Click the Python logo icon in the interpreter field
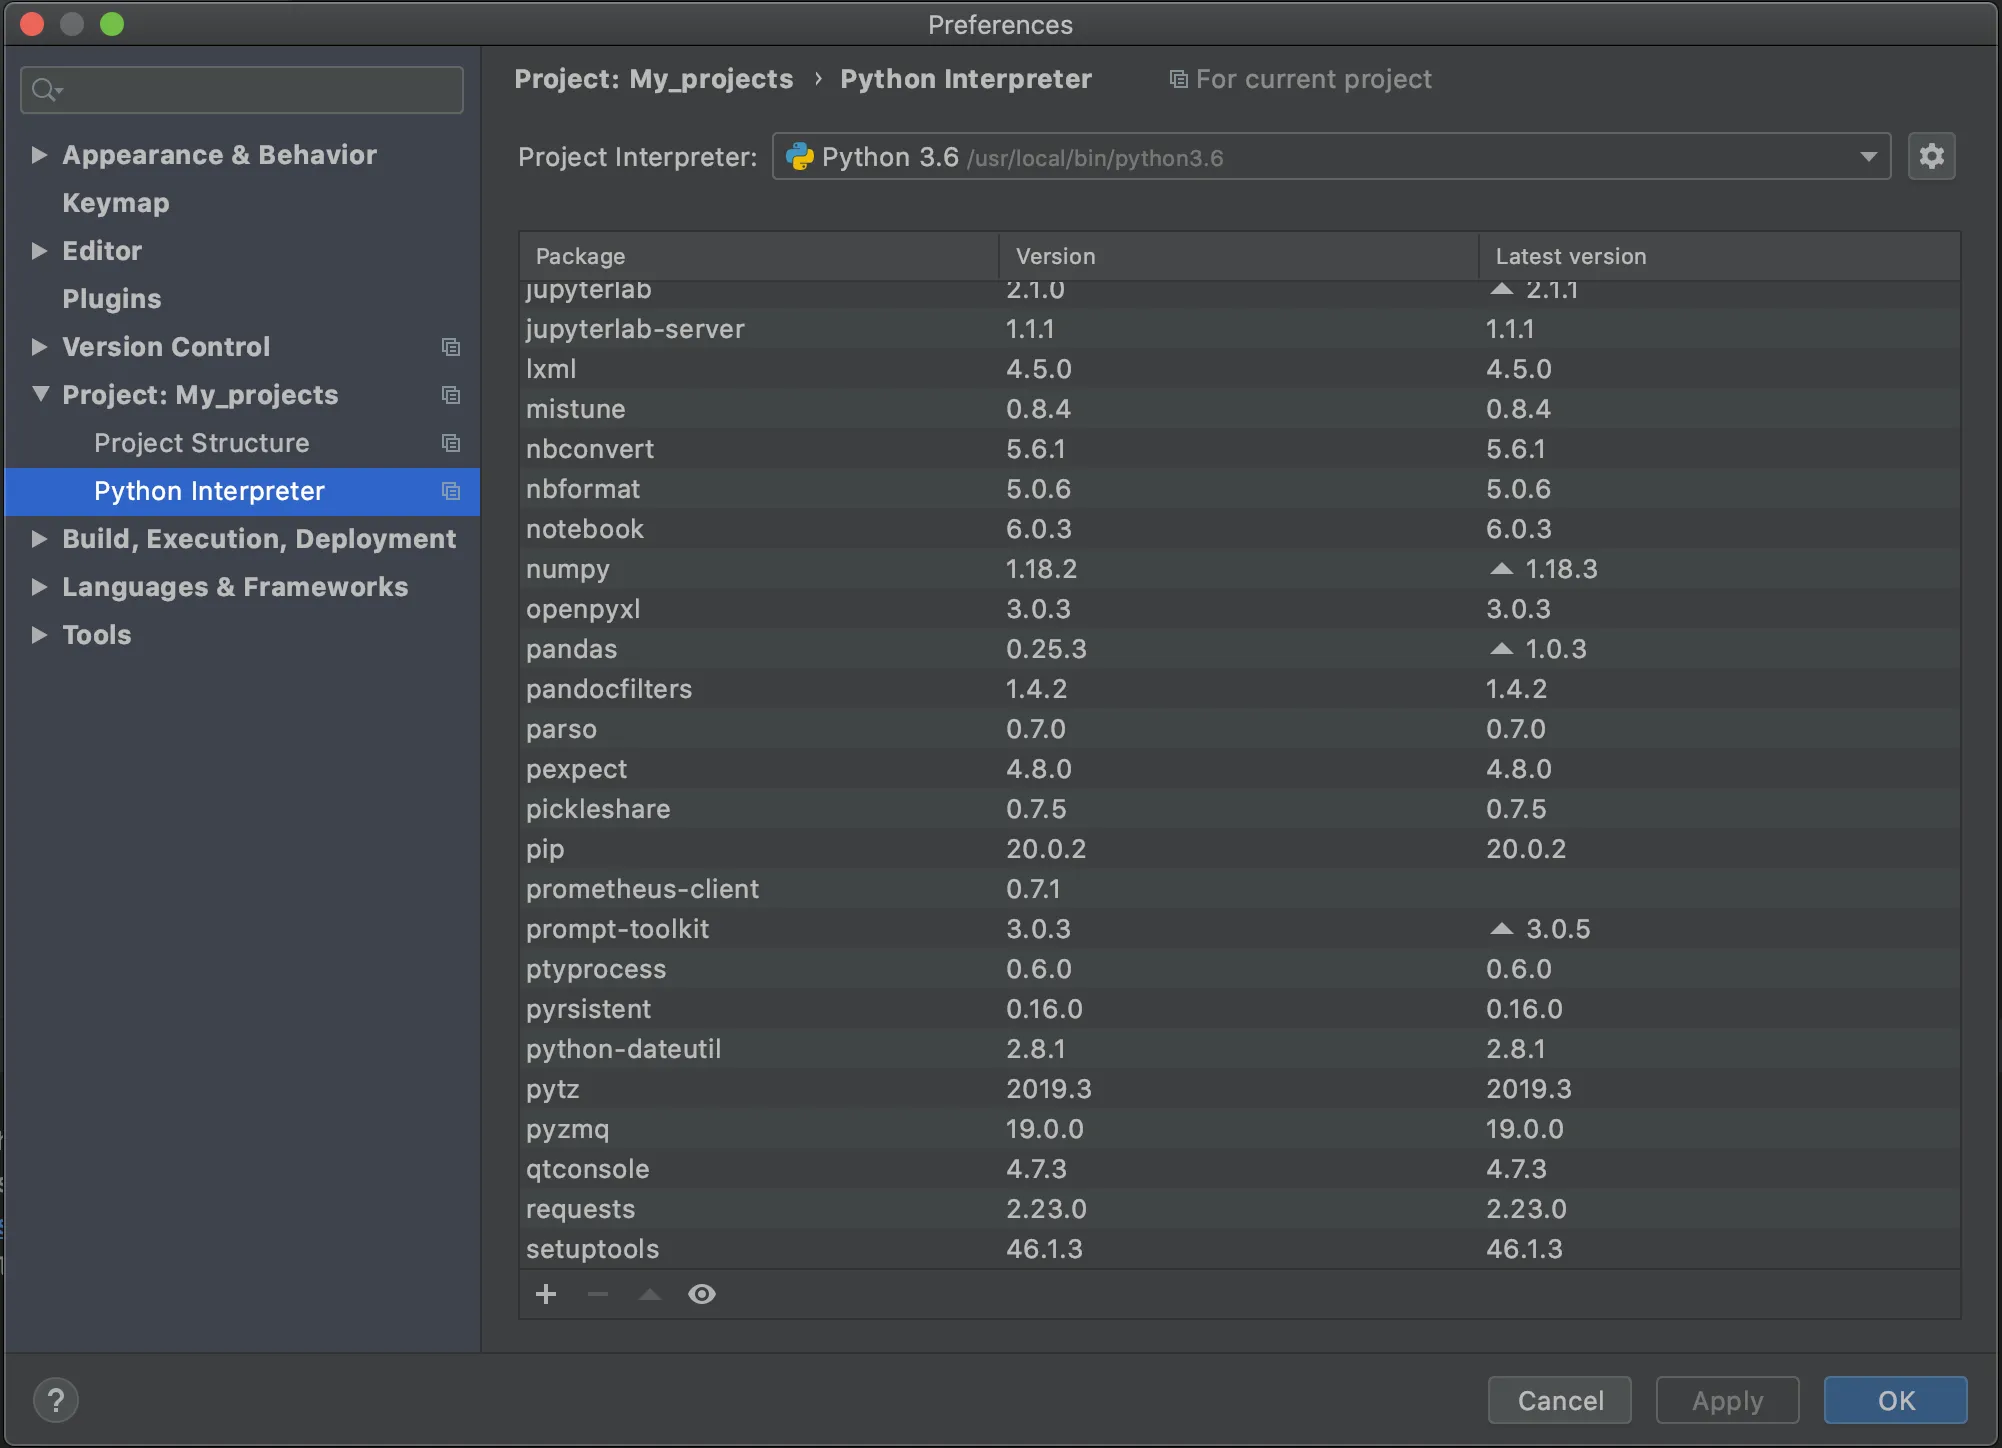Image resolution: width=2002 pixels, height=1448 pixels. (800, 157)
